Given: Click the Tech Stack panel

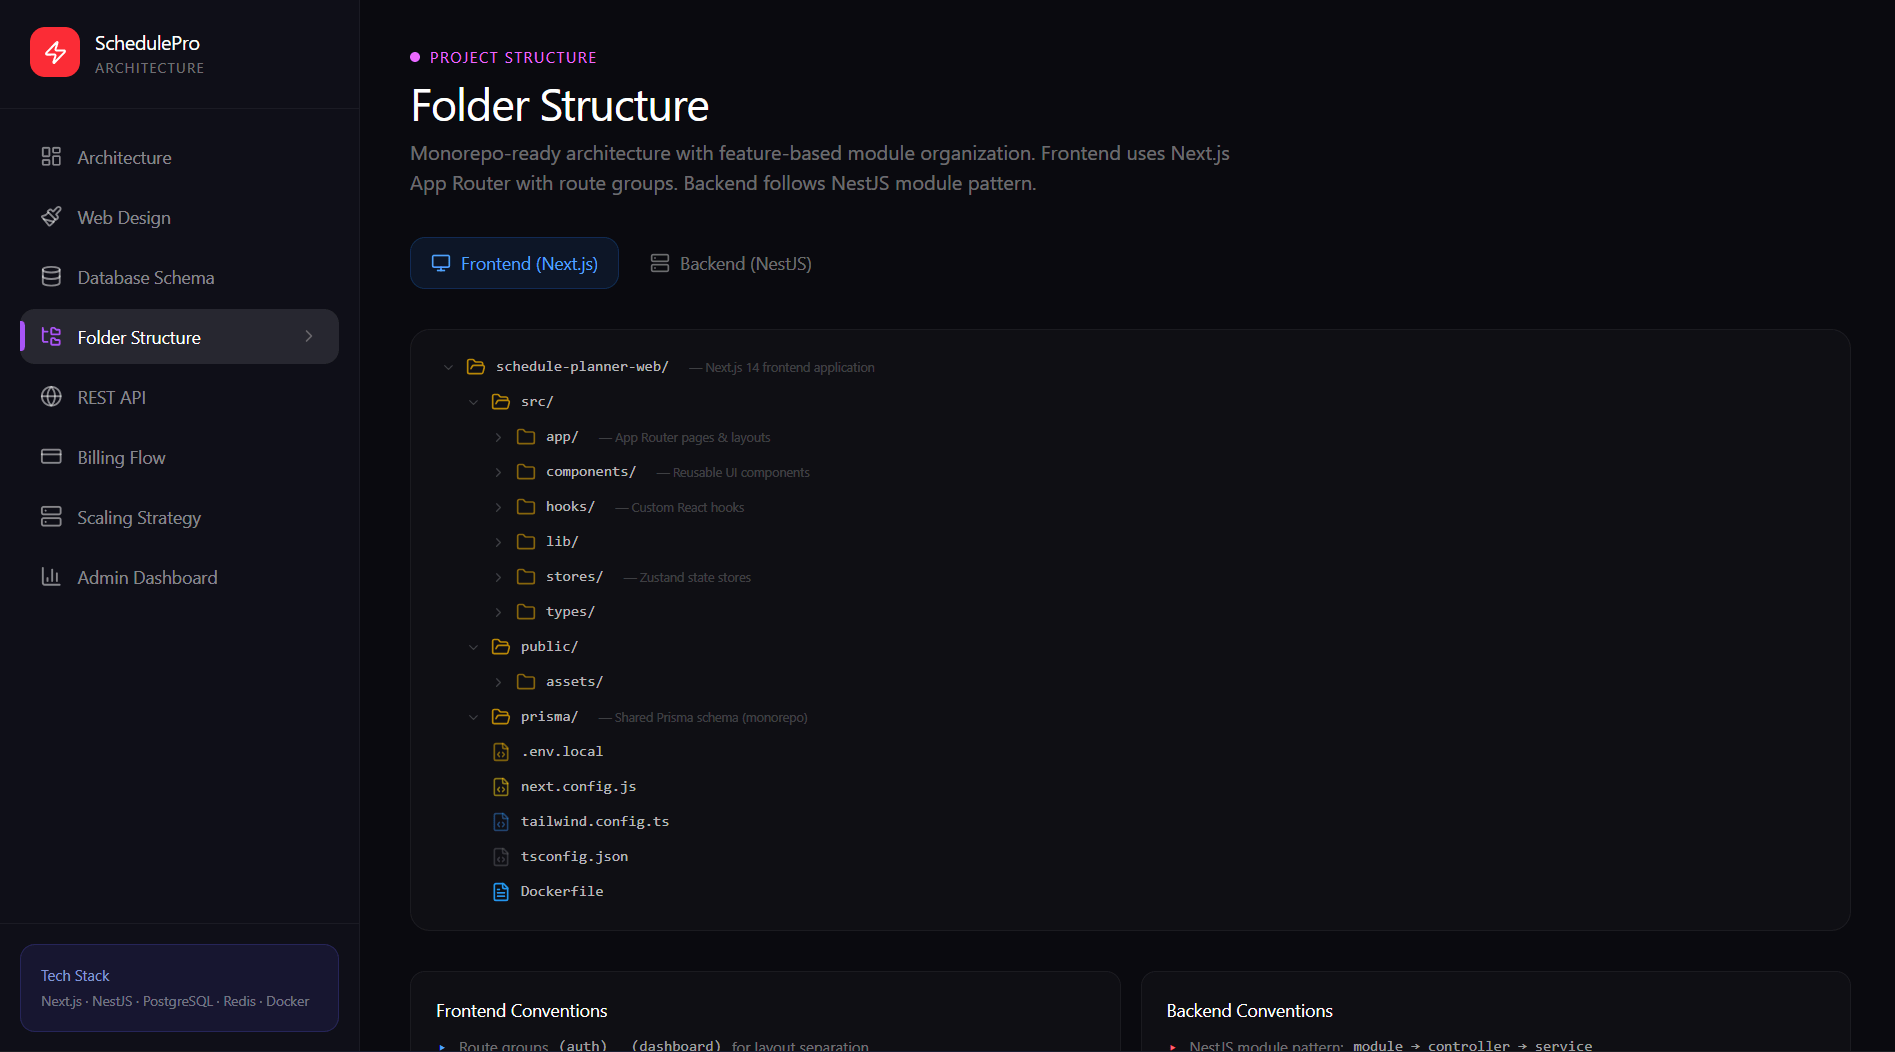Looking at the screenshot, I should [x=178, y=987].
